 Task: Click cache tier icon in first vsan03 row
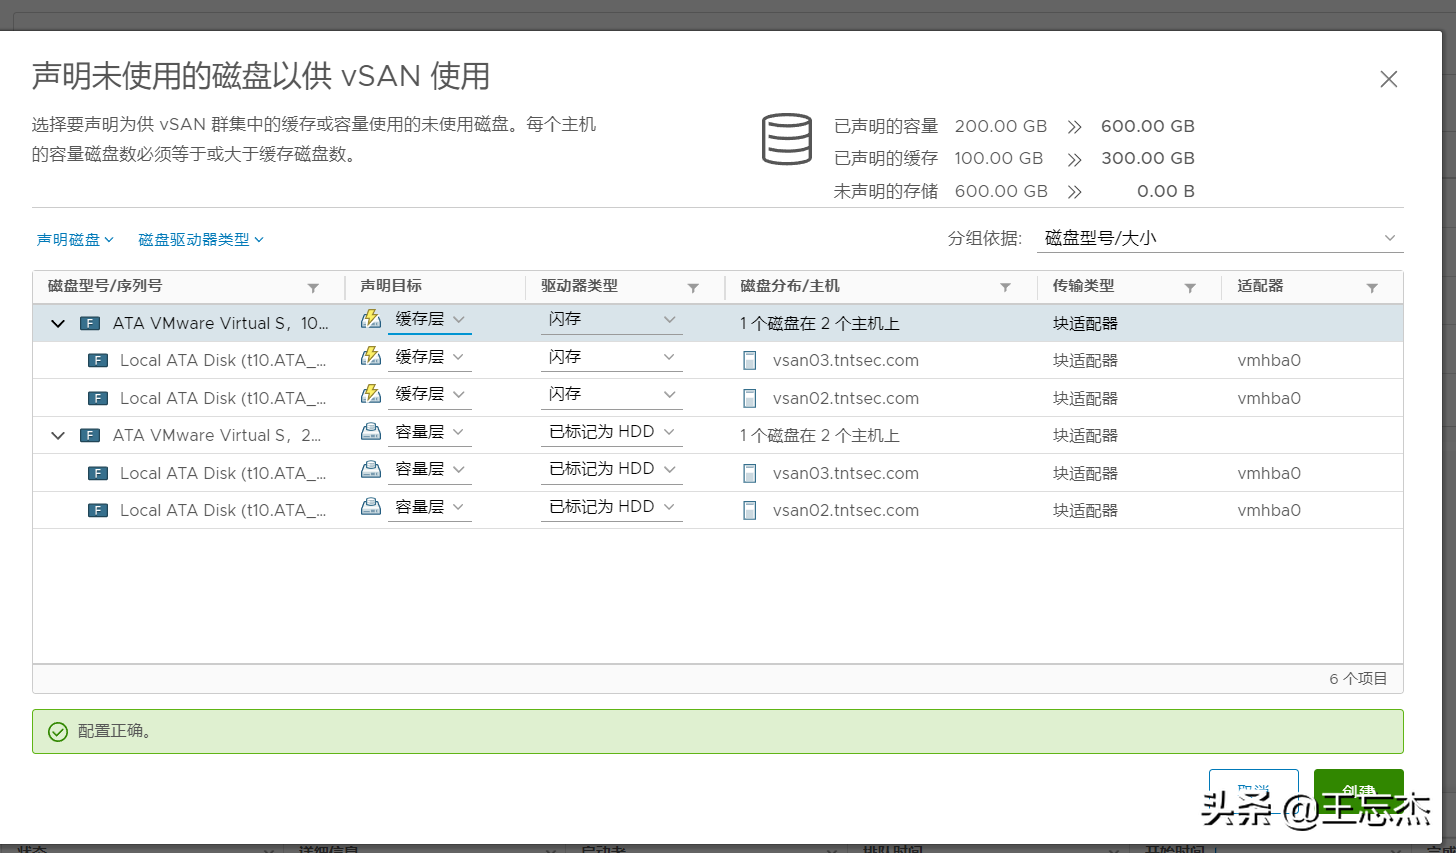coord(371,356)
